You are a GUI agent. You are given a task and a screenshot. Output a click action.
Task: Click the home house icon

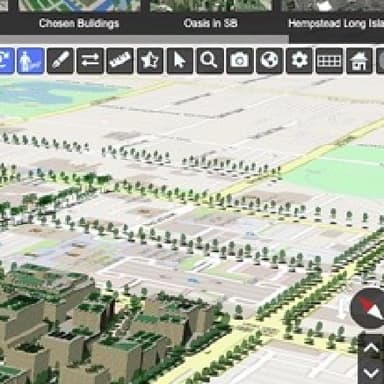coord(359,60)
